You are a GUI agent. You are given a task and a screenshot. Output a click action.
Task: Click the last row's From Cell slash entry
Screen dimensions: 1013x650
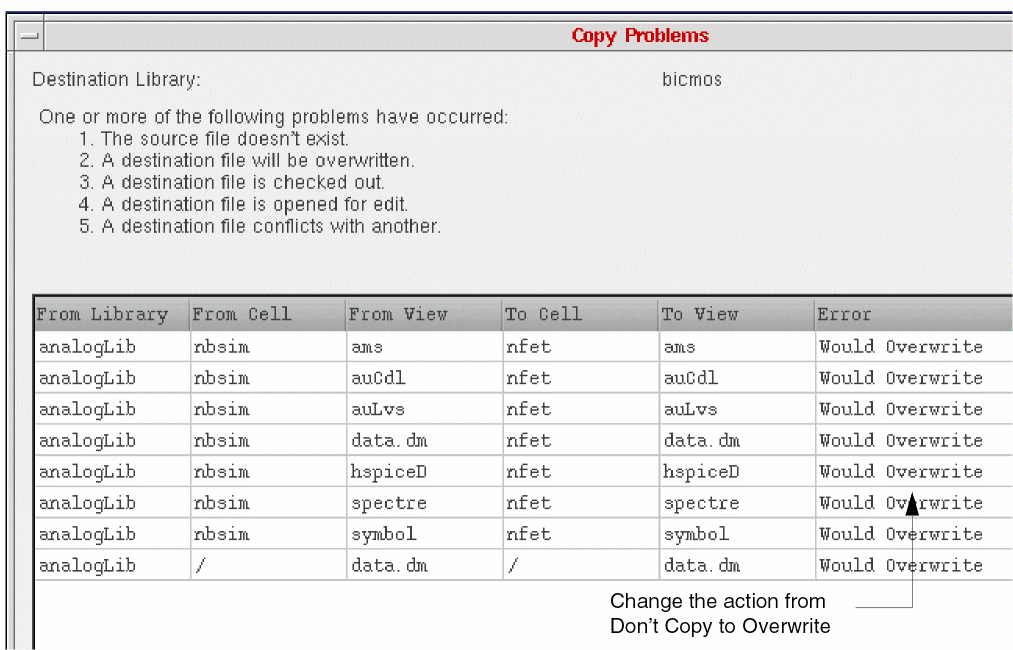click(200, 565)
